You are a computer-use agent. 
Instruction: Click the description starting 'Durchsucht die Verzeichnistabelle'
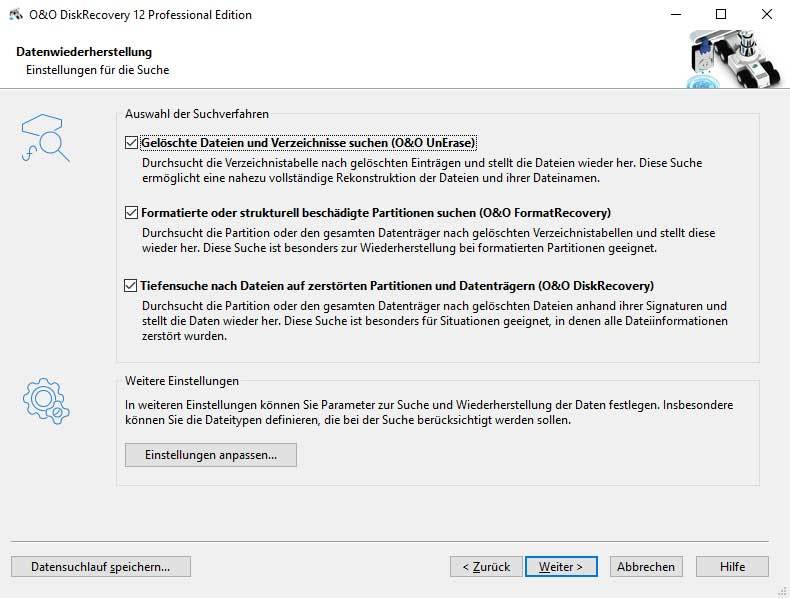[422, 170]
